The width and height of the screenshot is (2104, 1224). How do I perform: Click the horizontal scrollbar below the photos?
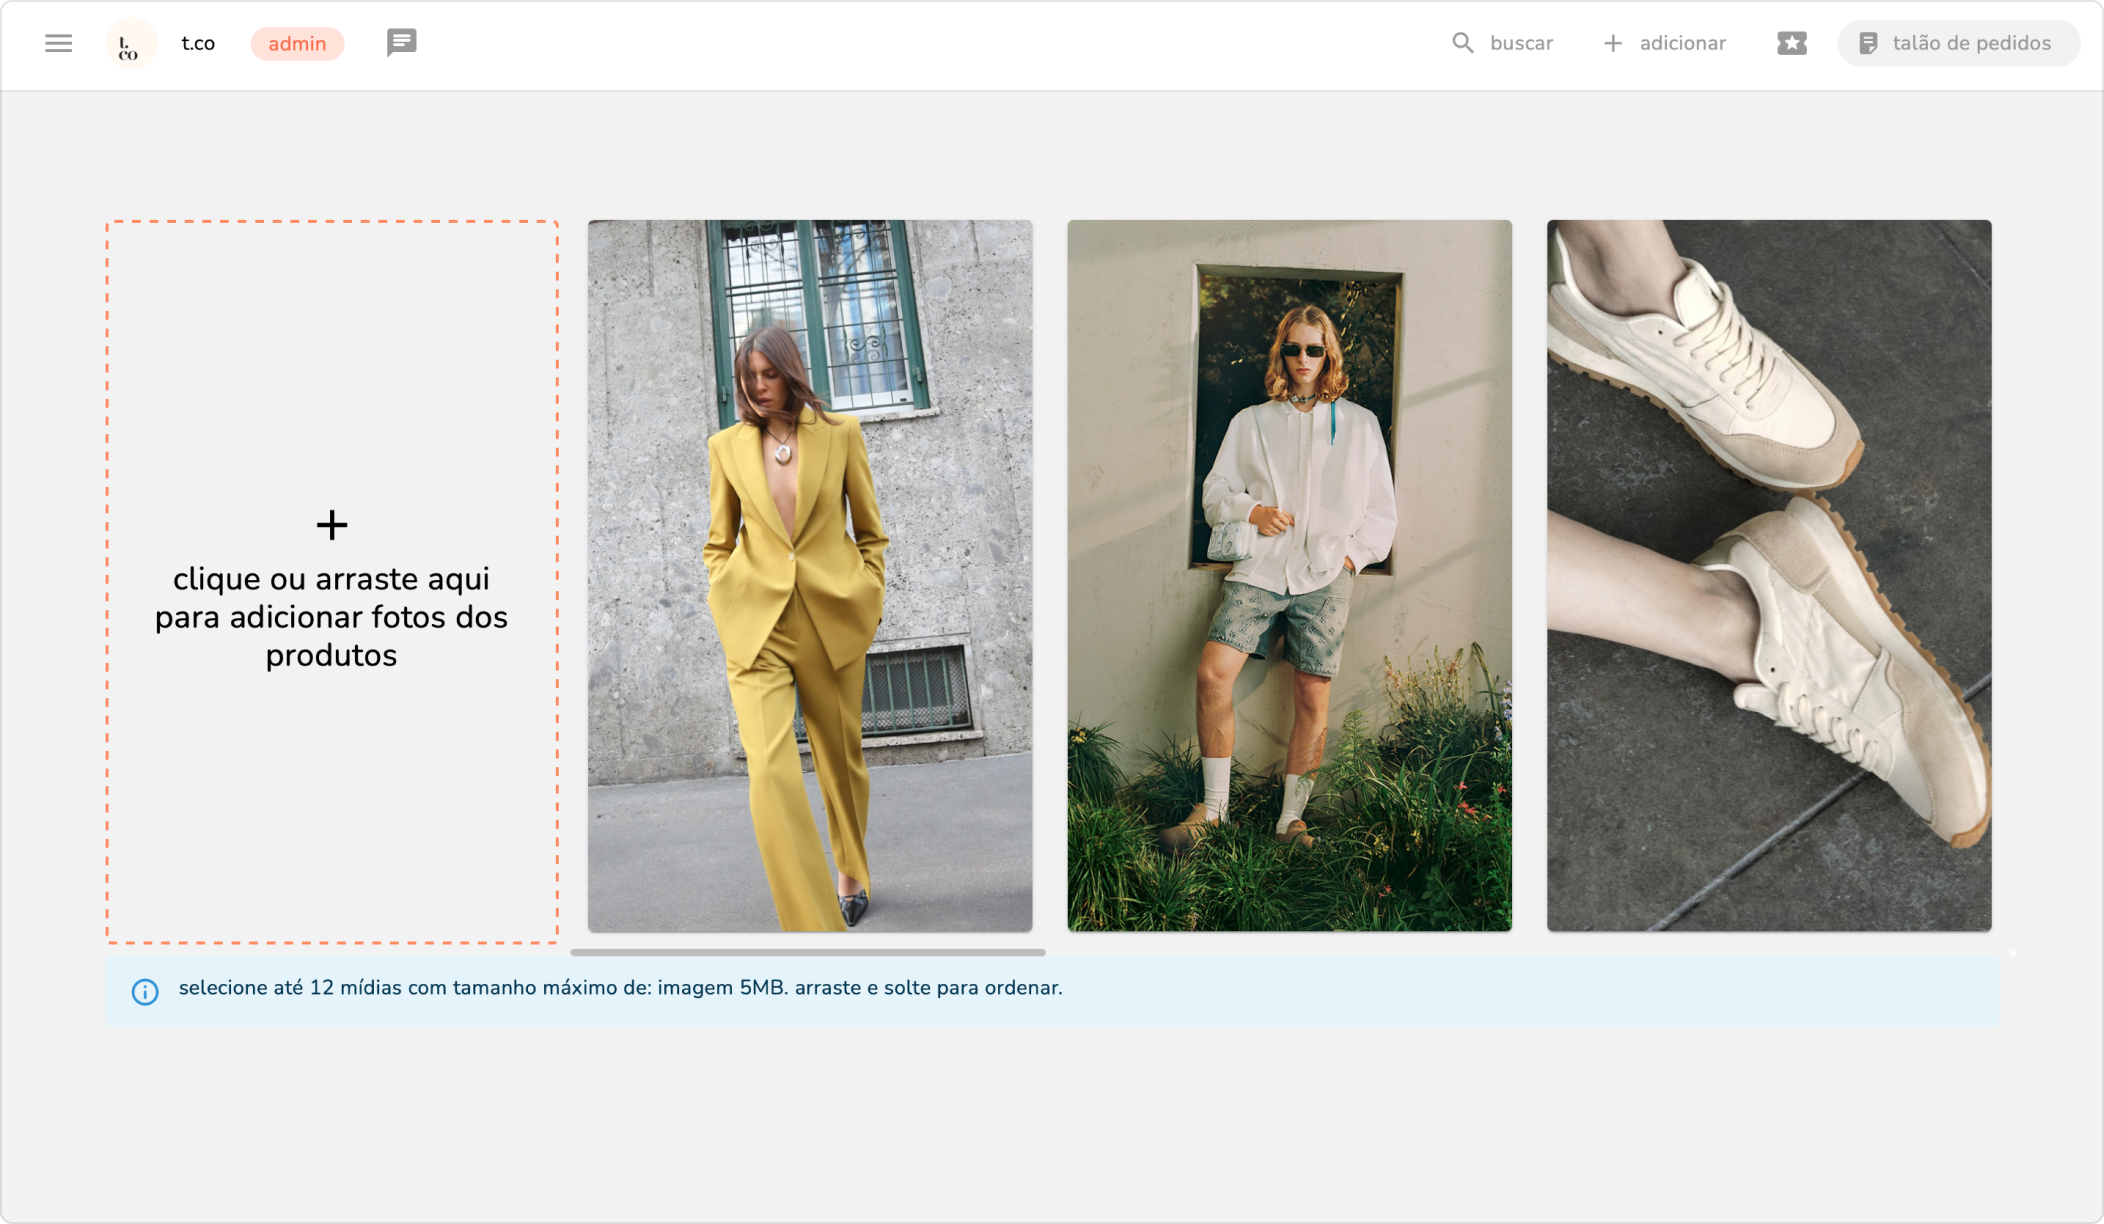click(x=807, y=952)
